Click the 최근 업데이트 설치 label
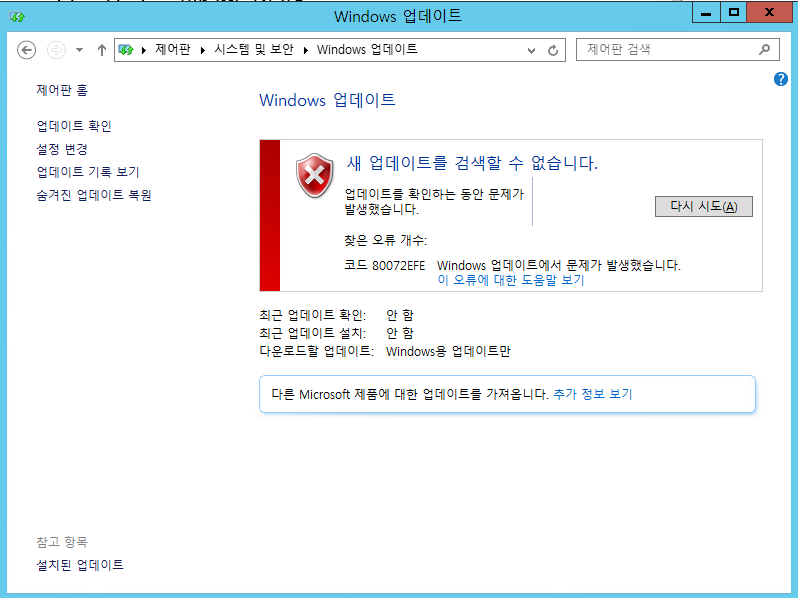Screen dimensions: 798x598 point(312,333)
